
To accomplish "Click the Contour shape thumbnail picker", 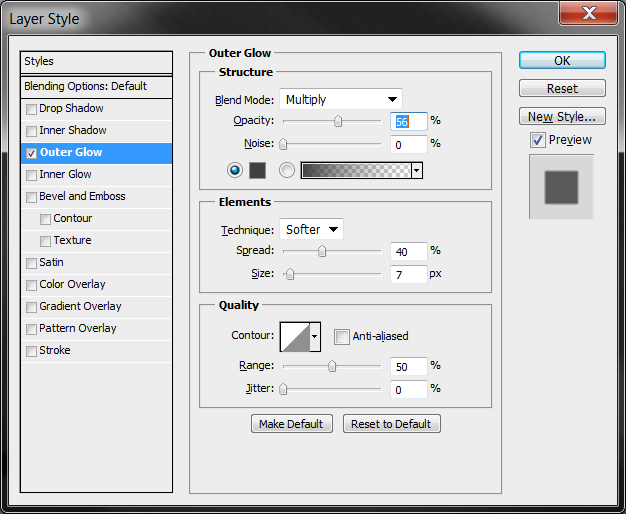I will pyautogui.click(x=295, y=337).
